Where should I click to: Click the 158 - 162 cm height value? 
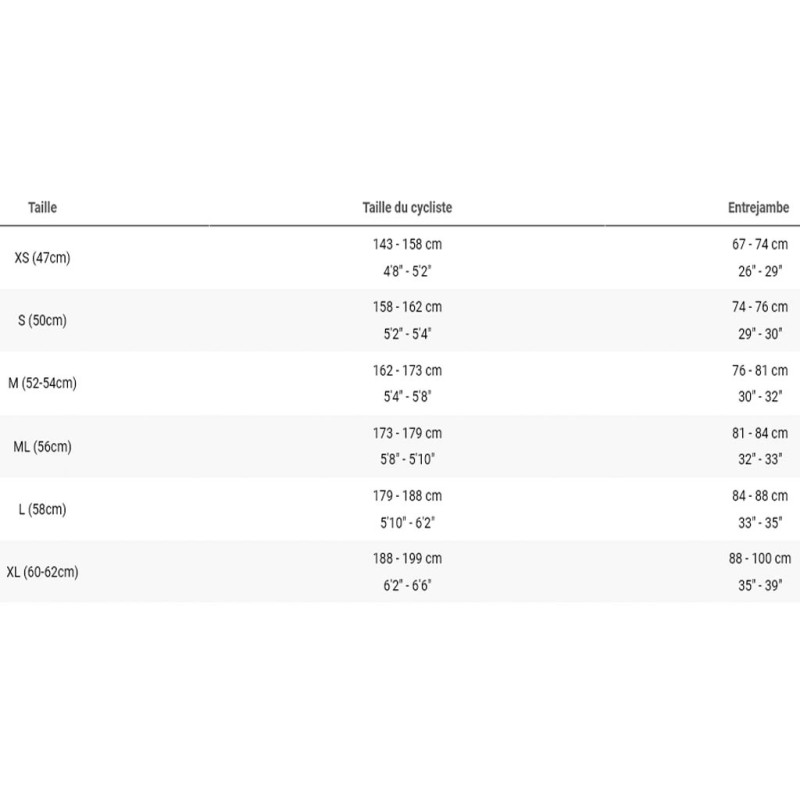[x=407, y=307]
